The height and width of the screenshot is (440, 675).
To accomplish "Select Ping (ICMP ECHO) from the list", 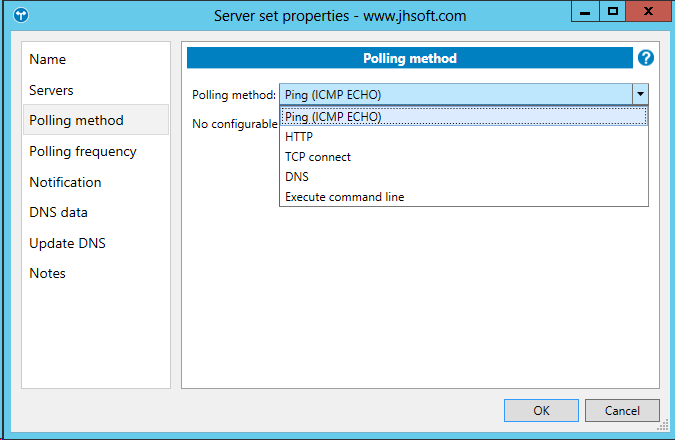I will coord(333,117).
